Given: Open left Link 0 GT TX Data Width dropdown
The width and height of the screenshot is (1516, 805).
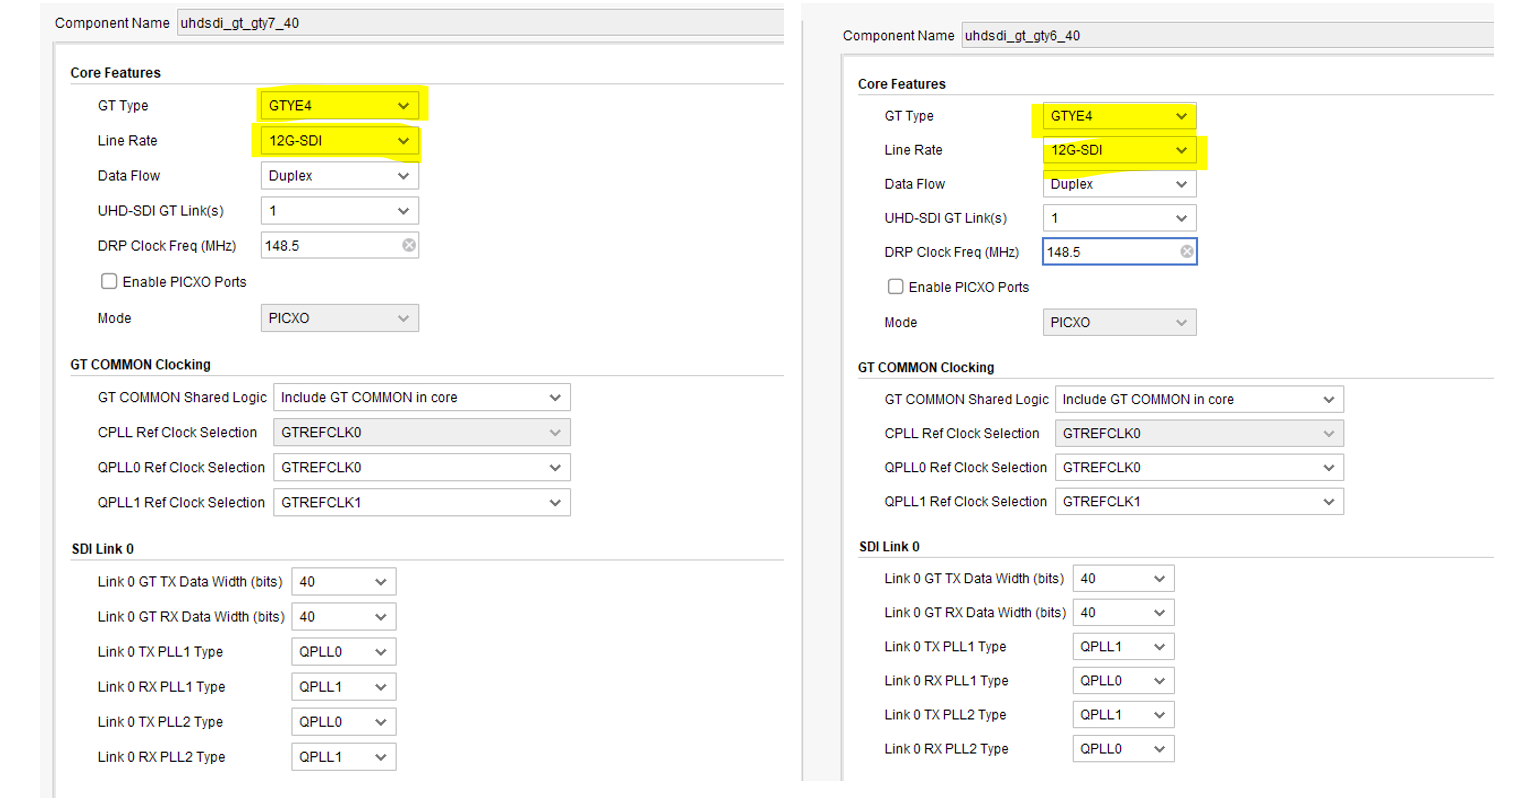Looking at the screenshot, I should coord(343,582).
